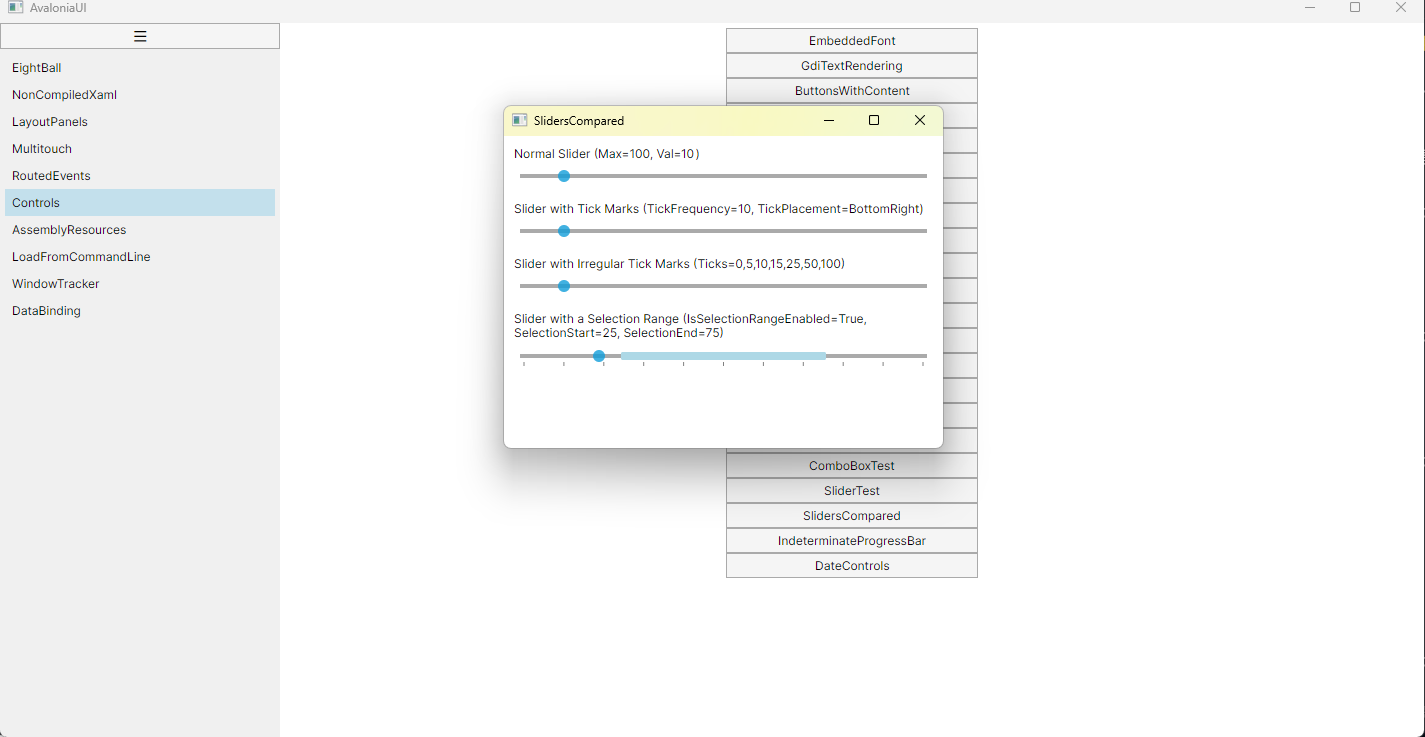Click ButtonsWithContent button
Screen dimensions: 1425x737
point(852,91)
